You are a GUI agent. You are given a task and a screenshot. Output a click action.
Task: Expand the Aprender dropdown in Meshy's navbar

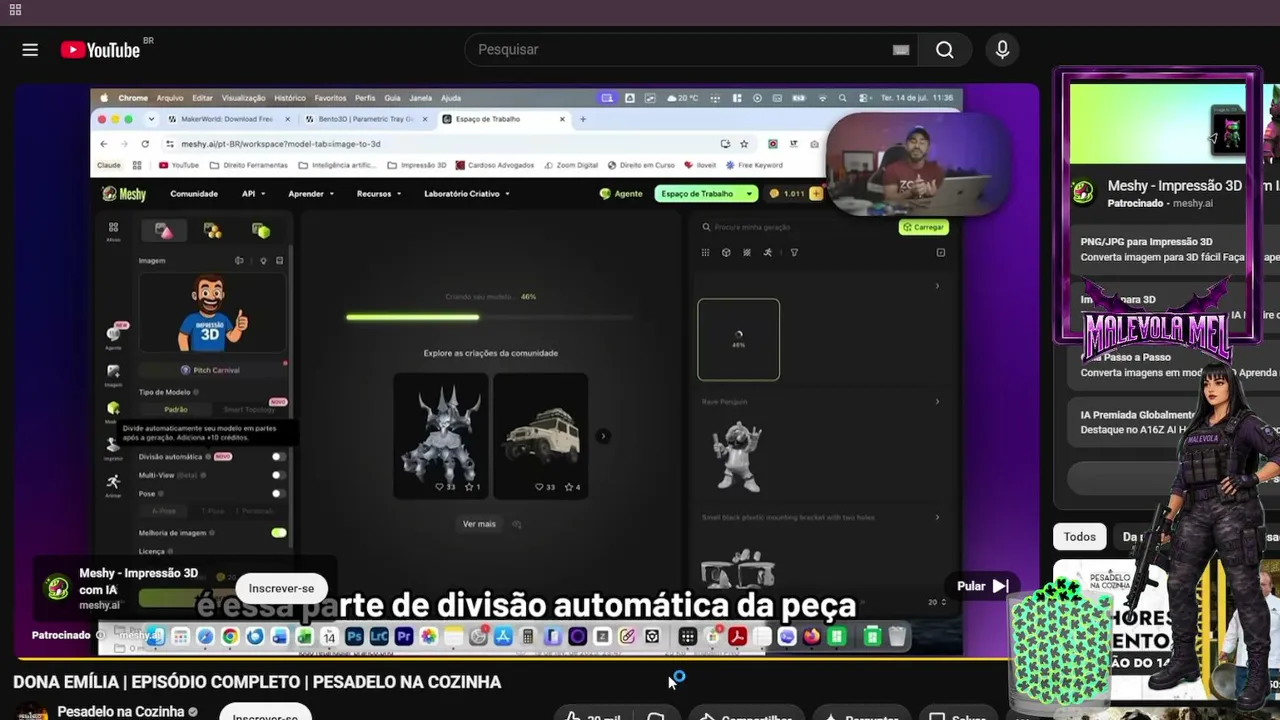tap(310, 194)
